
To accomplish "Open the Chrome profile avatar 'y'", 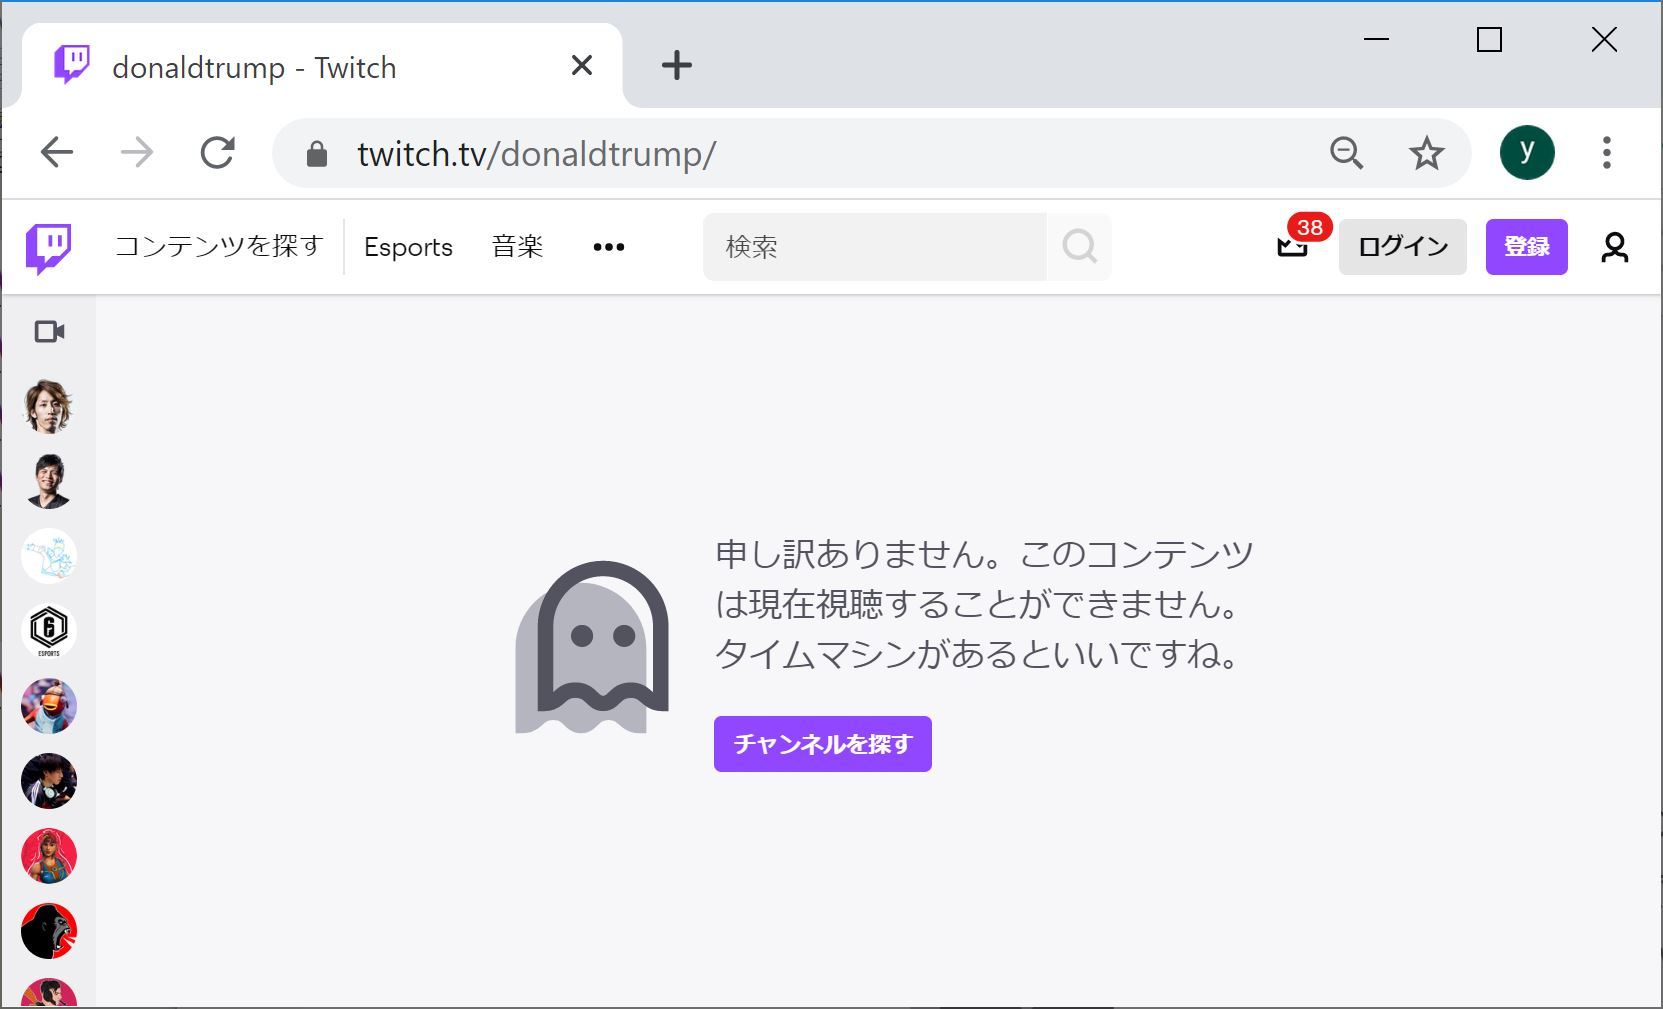I will coord(1527,153).
